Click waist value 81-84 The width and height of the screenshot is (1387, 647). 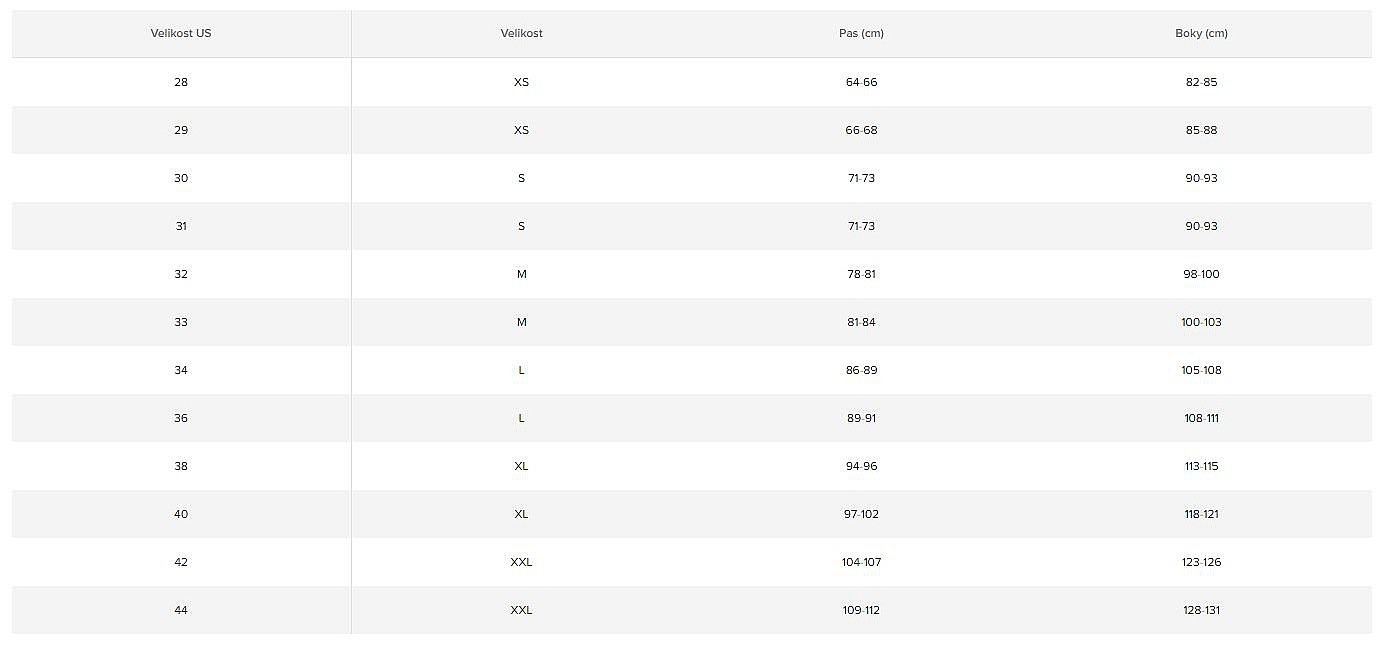coord(861,322)
